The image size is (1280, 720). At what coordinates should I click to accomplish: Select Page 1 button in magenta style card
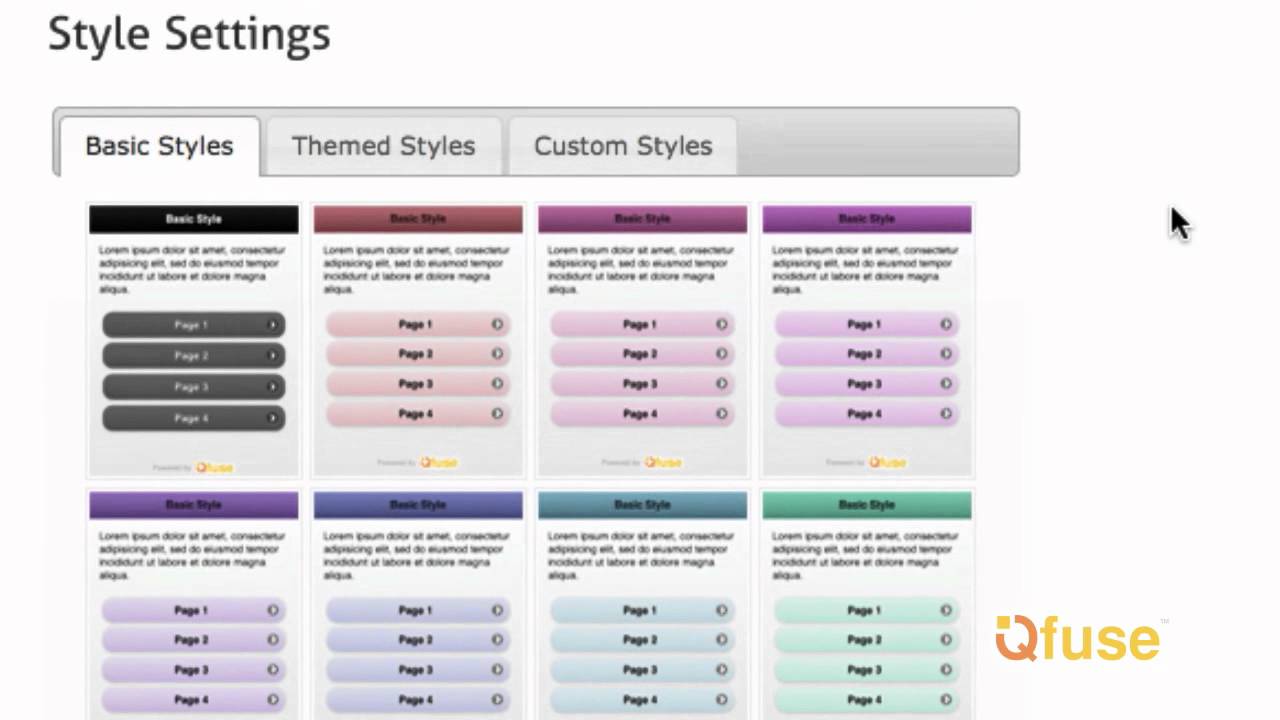pyautogui.click(x=642, y=324)
